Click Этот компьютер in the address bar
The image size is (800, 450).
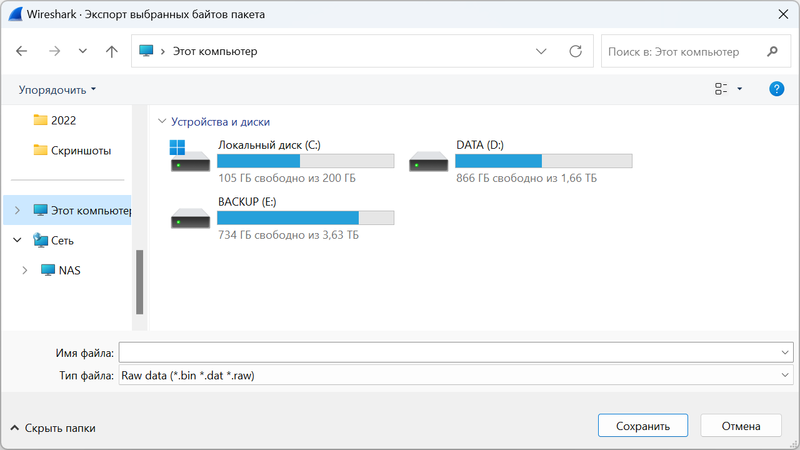pos(215,52)
